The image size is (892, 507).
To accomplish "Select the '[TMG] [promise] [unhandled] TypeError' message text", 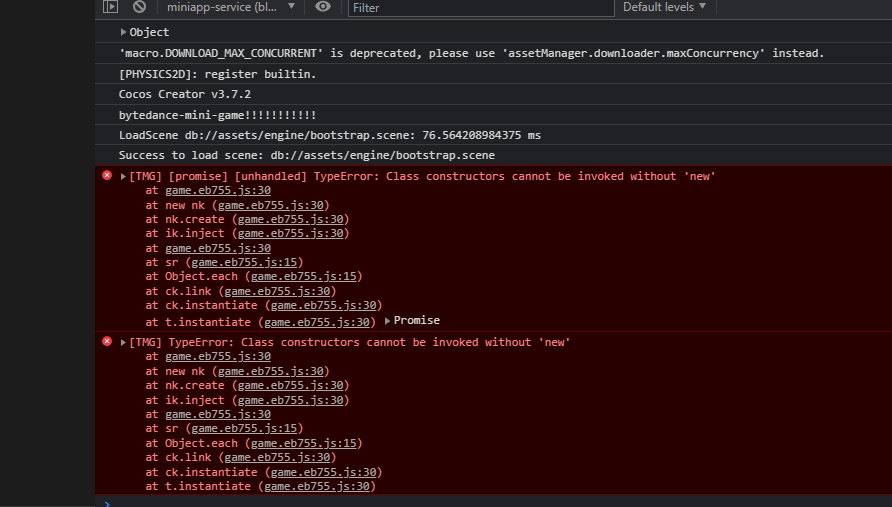I will (x=422, y=176).
